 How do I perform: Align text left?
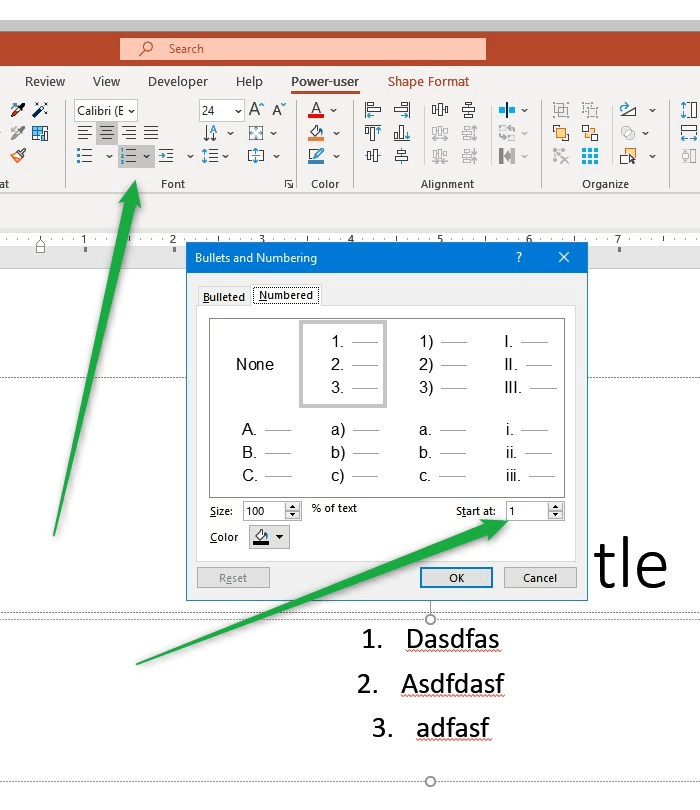point(85,133)
